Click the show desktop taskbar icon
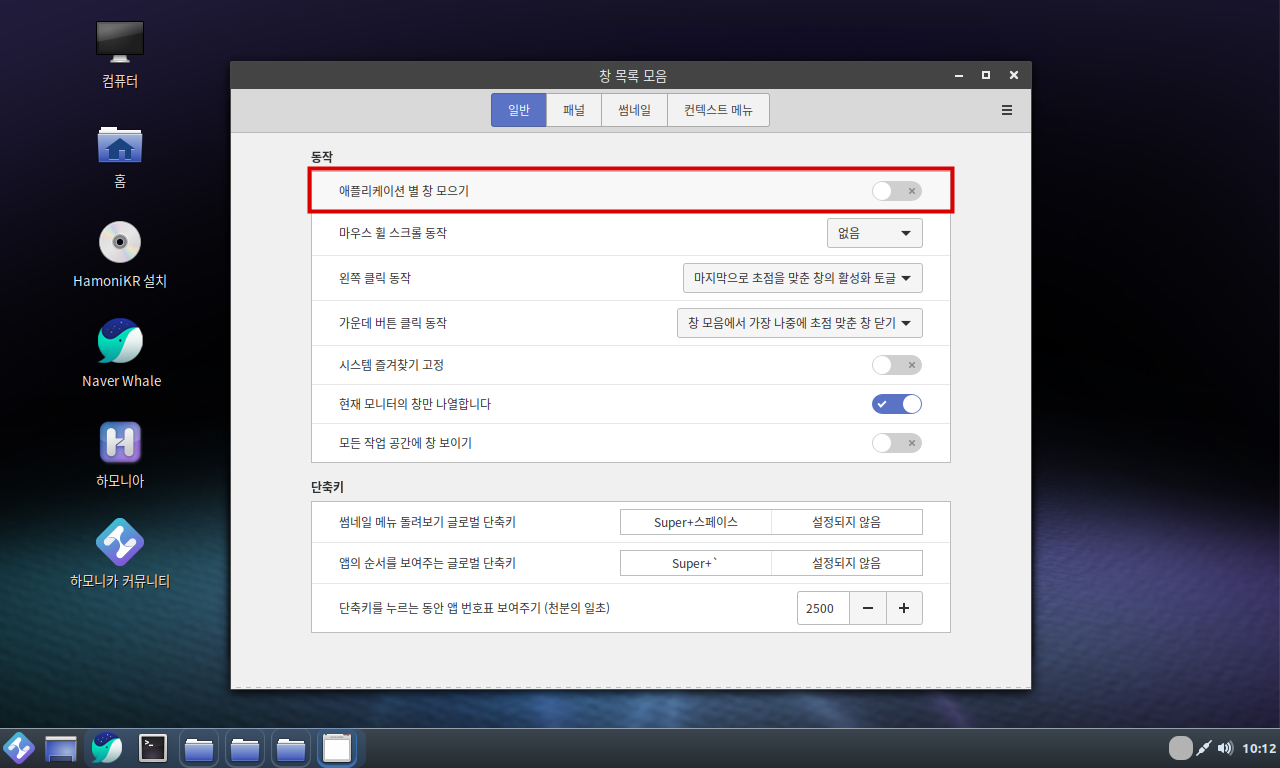The width and height of the screenshot is (1280, 768). (x=61, y=748)
